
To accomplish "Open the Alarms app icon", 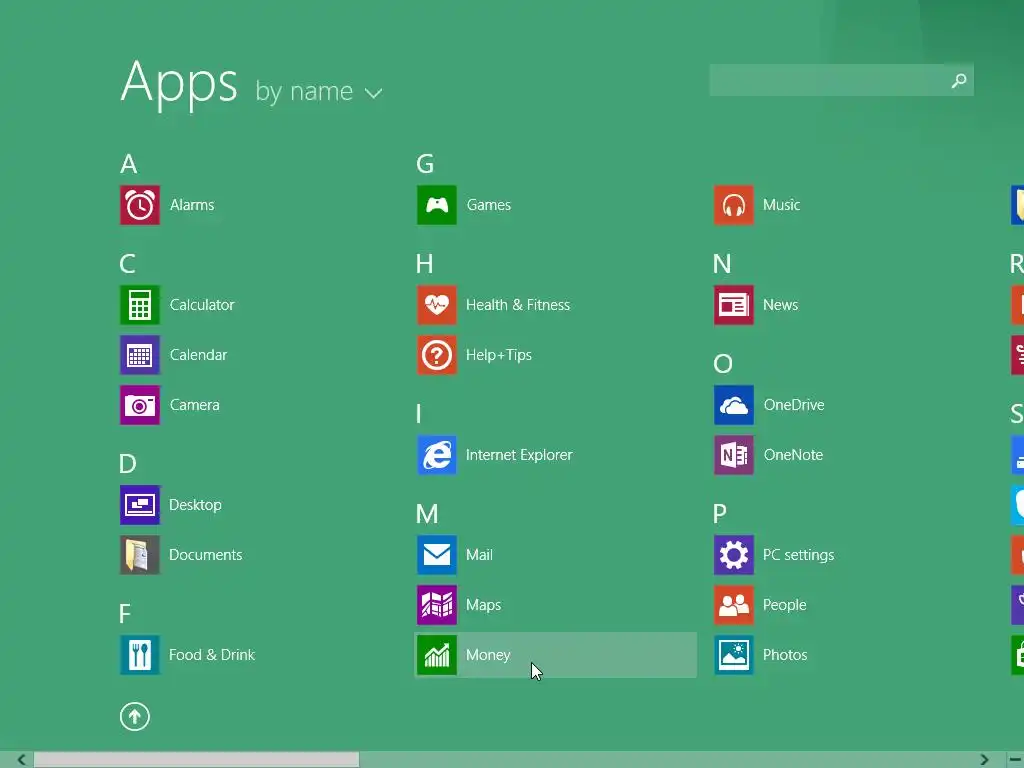I will [140, 205].
